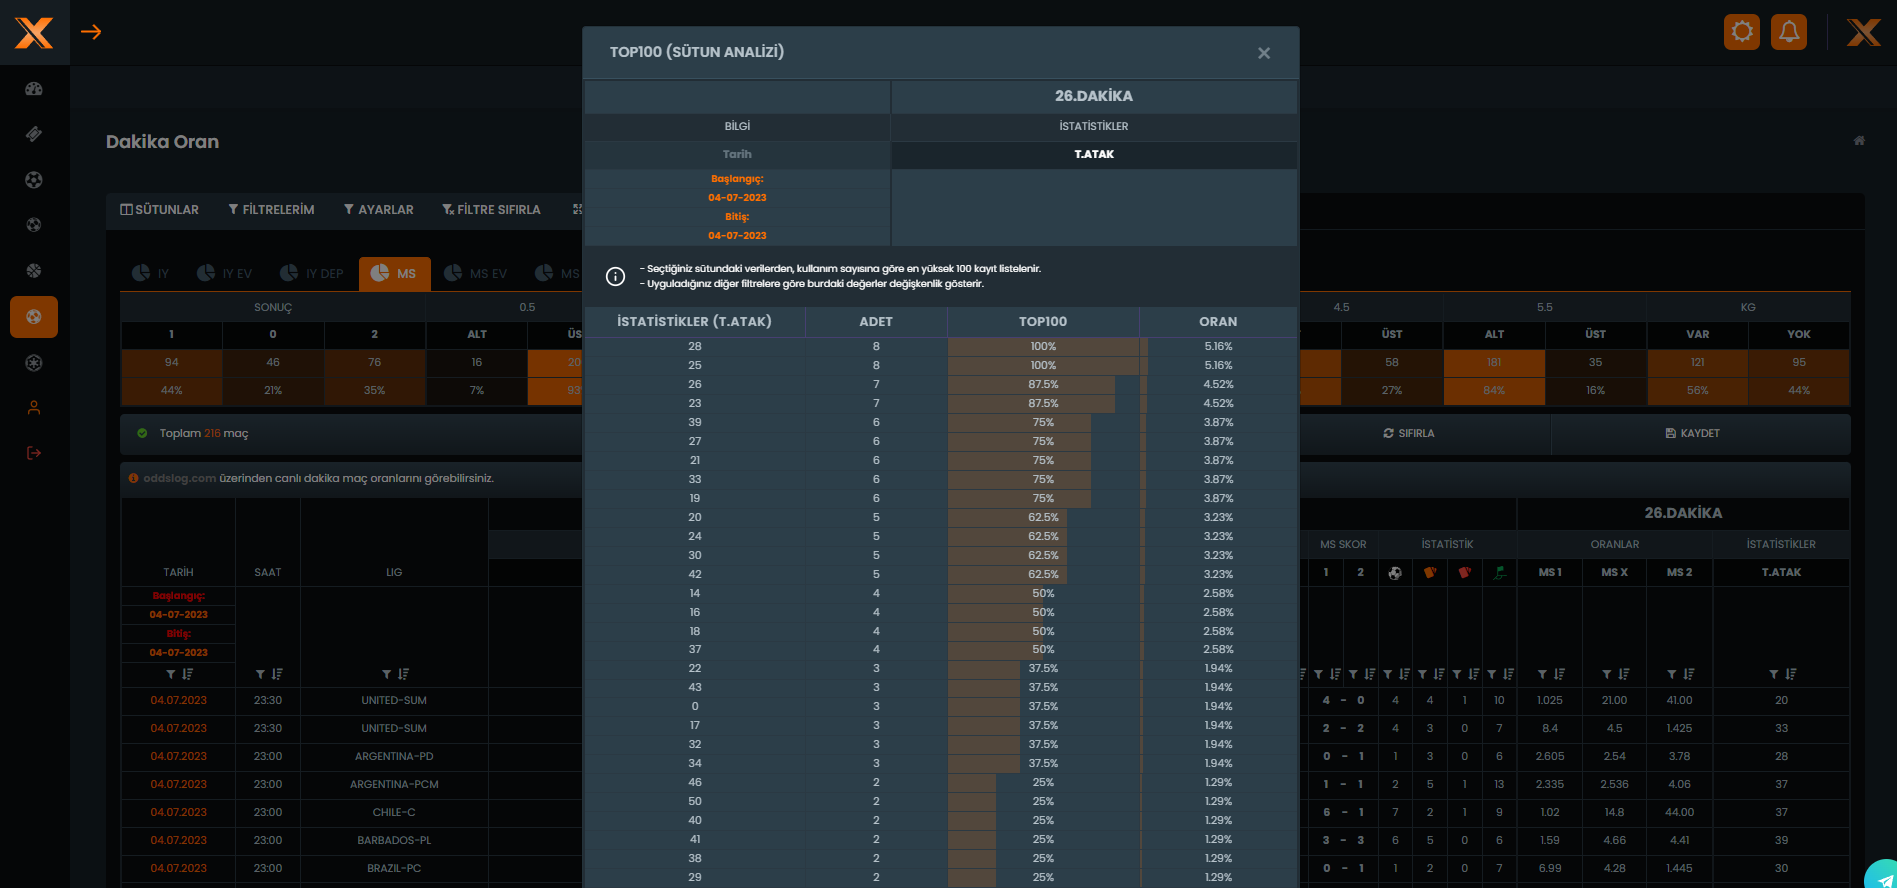Open the user profile icon in sidebar
This screenshot has height=888, width=1897.
[34, 408]
